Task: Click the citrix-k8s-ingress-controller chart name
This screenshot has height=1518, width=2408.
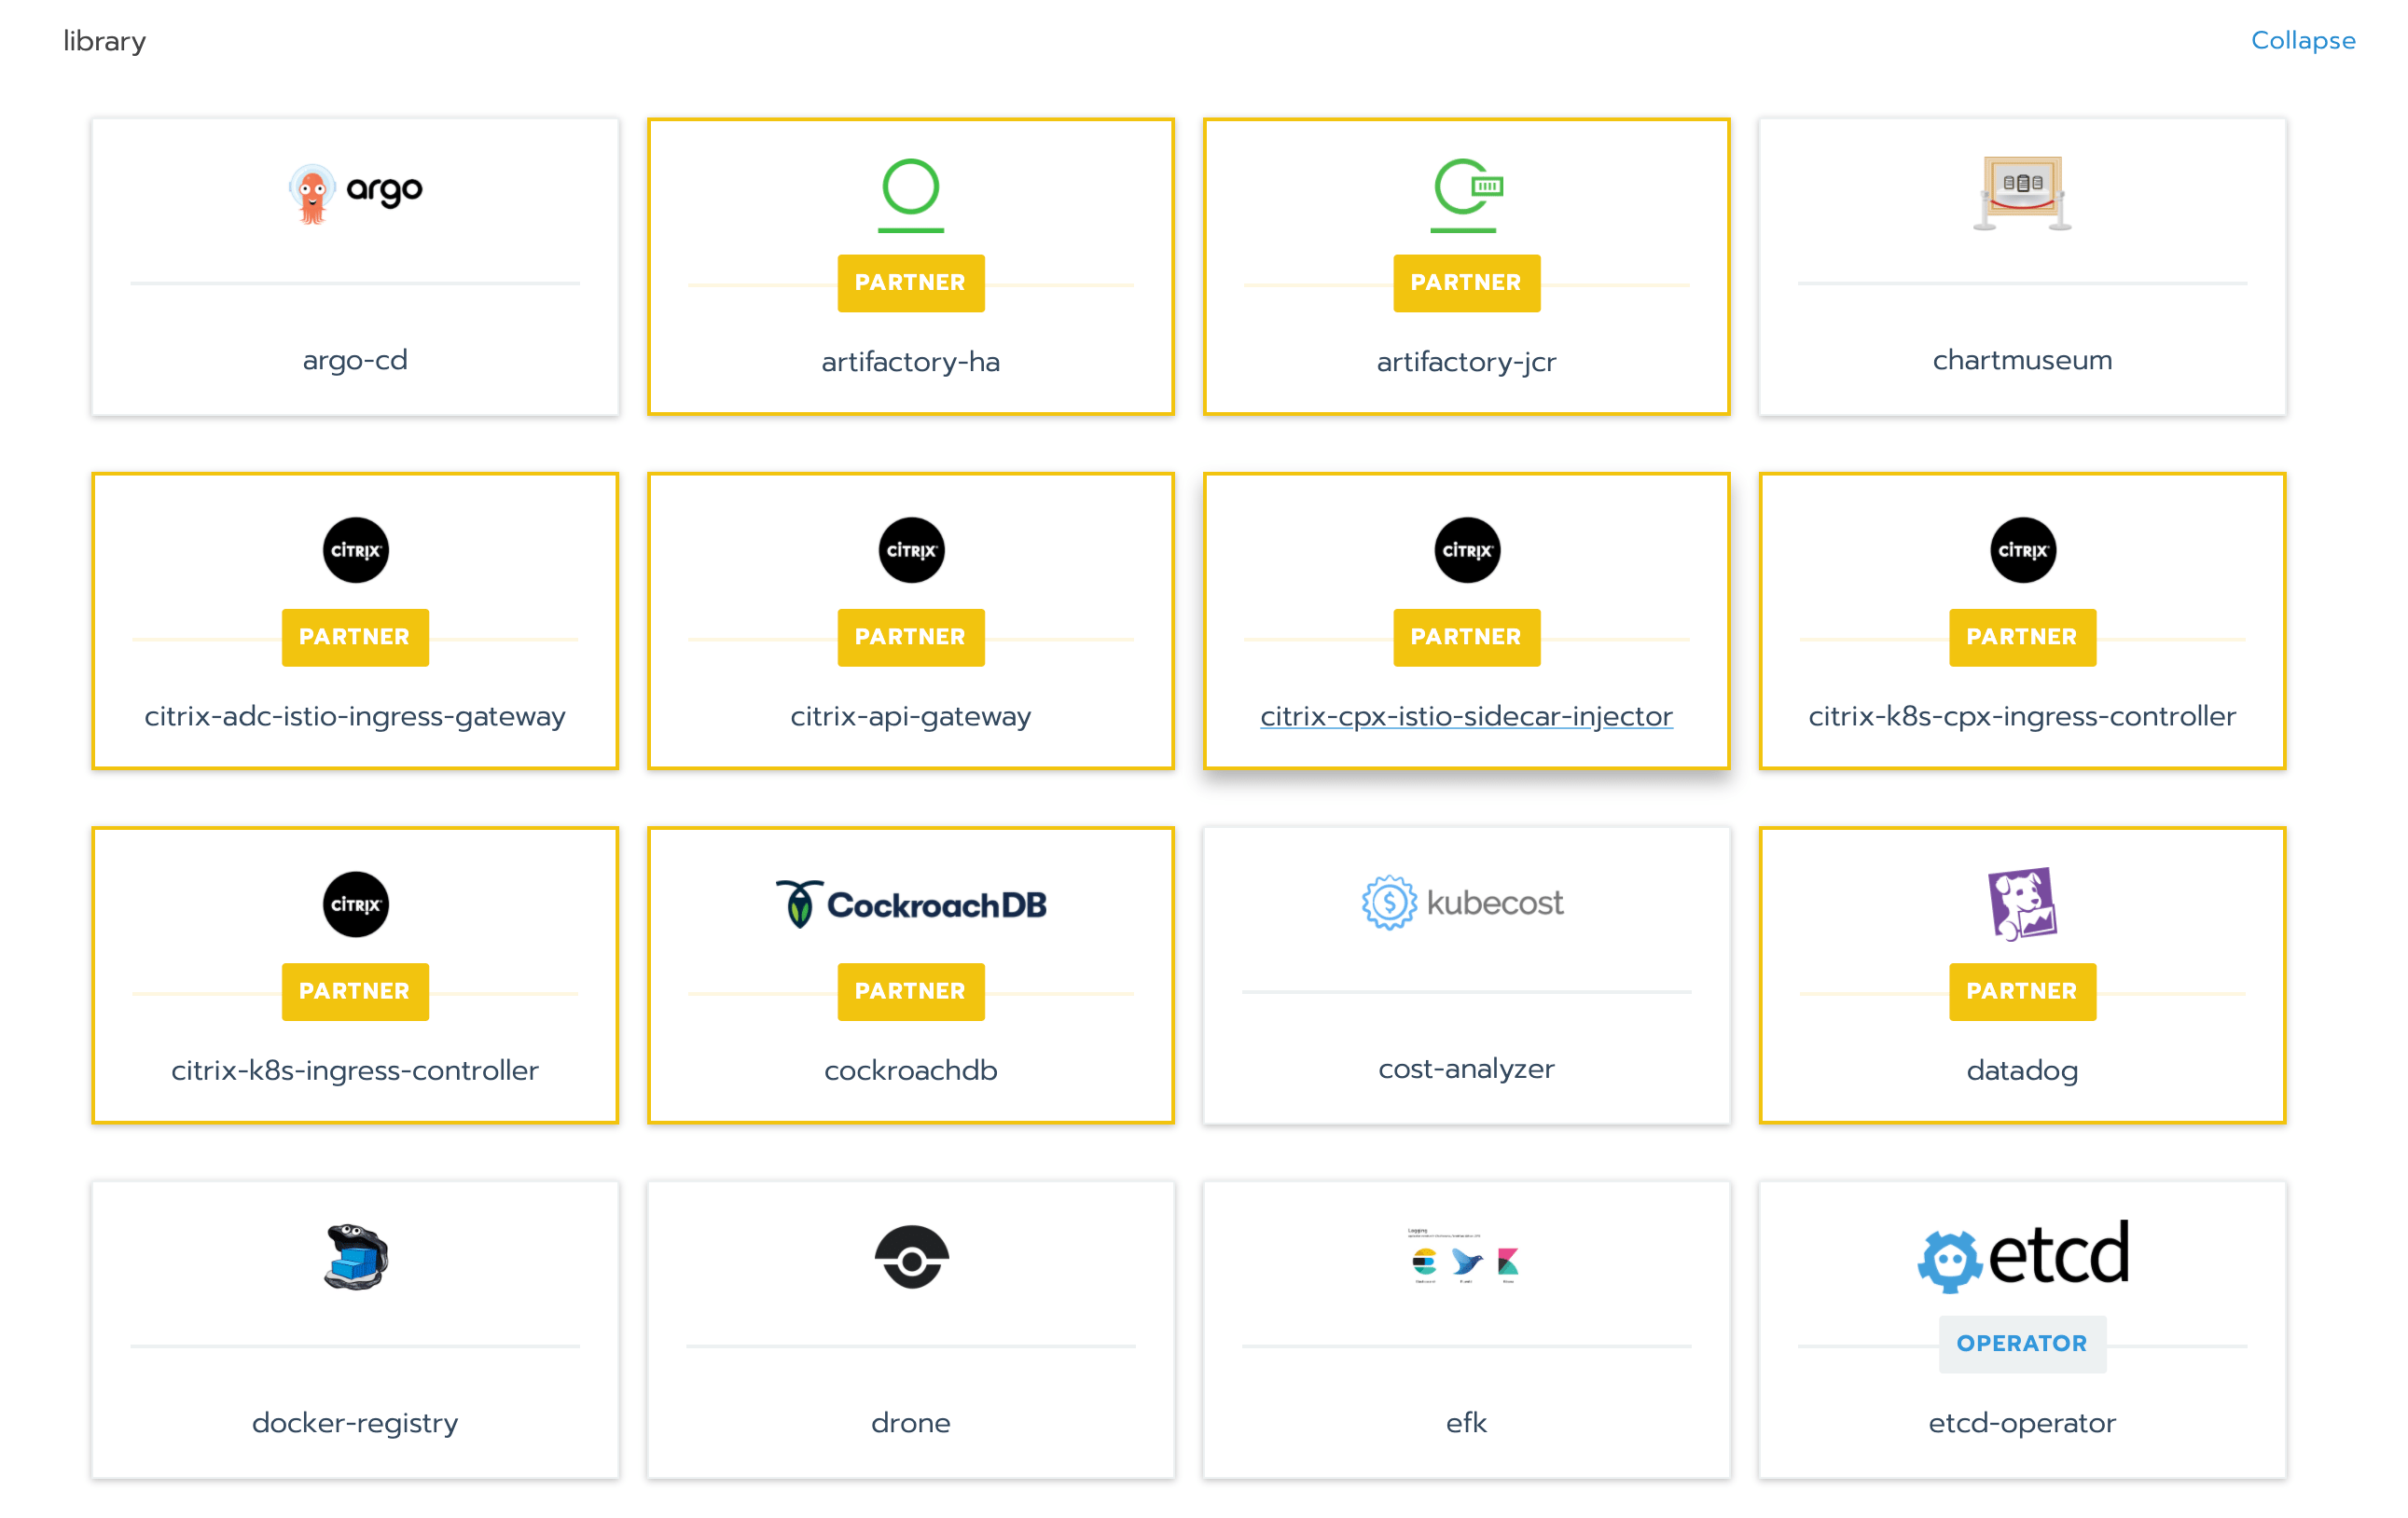Action: point(354,1070)
